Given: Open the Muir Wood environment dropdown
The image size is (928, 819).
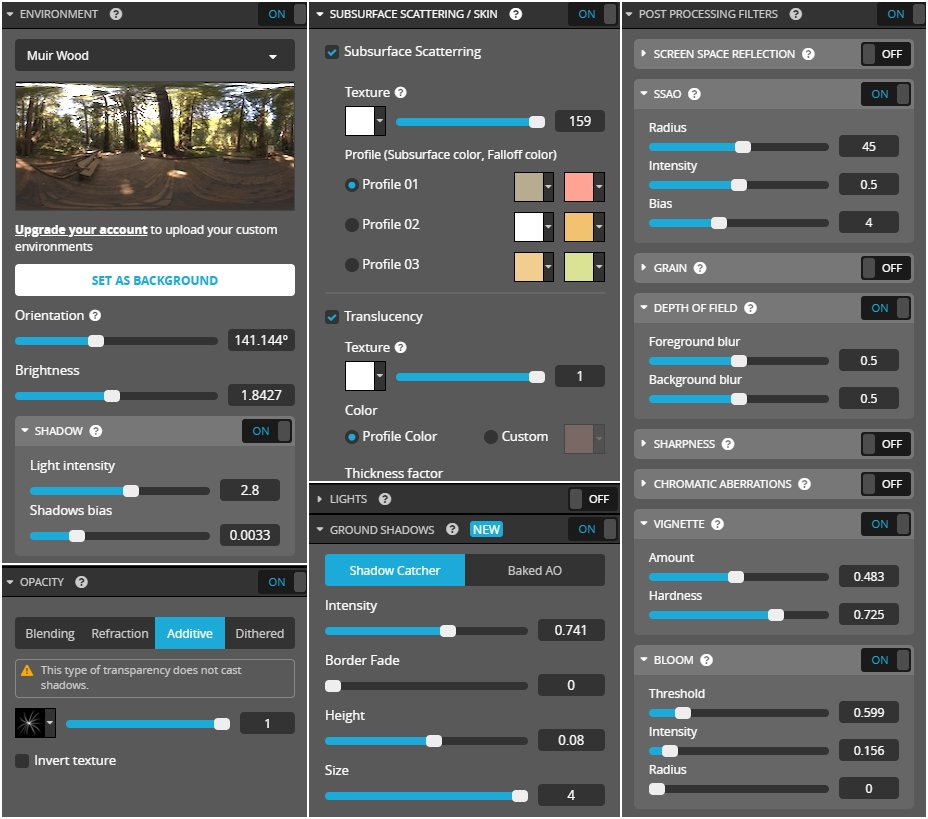Looking at the screenshot, I should [x=155, y=56].
